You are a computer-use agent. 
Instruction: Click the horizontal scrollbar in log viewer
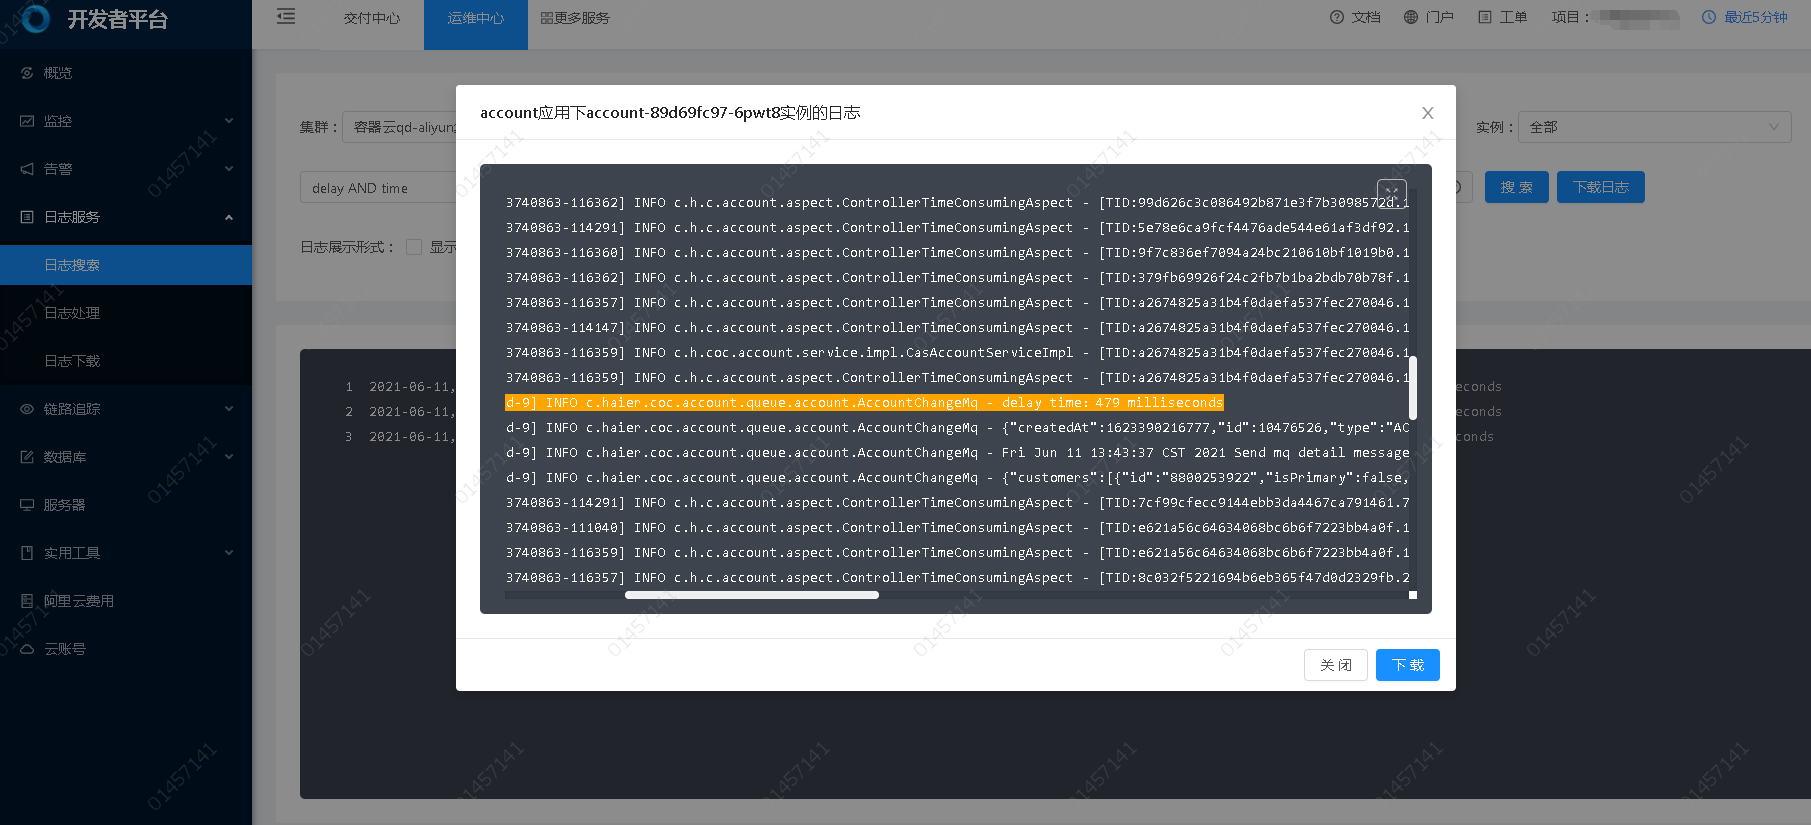pyautogui.click(x=752, y=595)
